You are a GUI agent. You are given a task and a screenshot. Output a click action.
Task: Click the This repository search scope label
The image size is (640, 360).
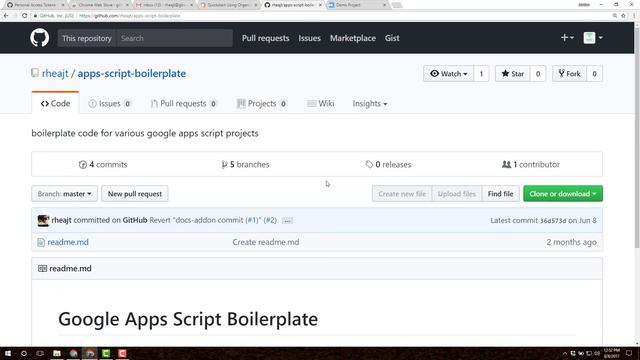point(87,38)
